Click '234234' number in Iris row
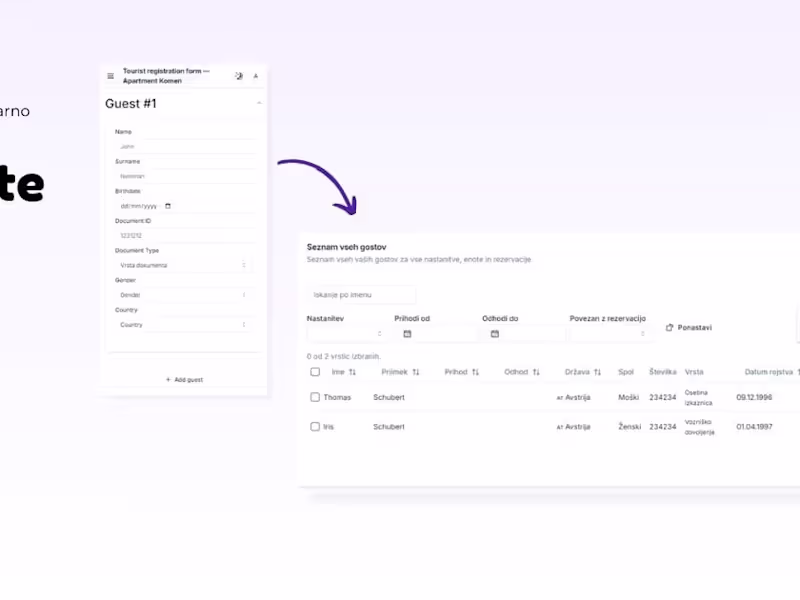This screenshot has width=800, height=600. coord(662,427)
